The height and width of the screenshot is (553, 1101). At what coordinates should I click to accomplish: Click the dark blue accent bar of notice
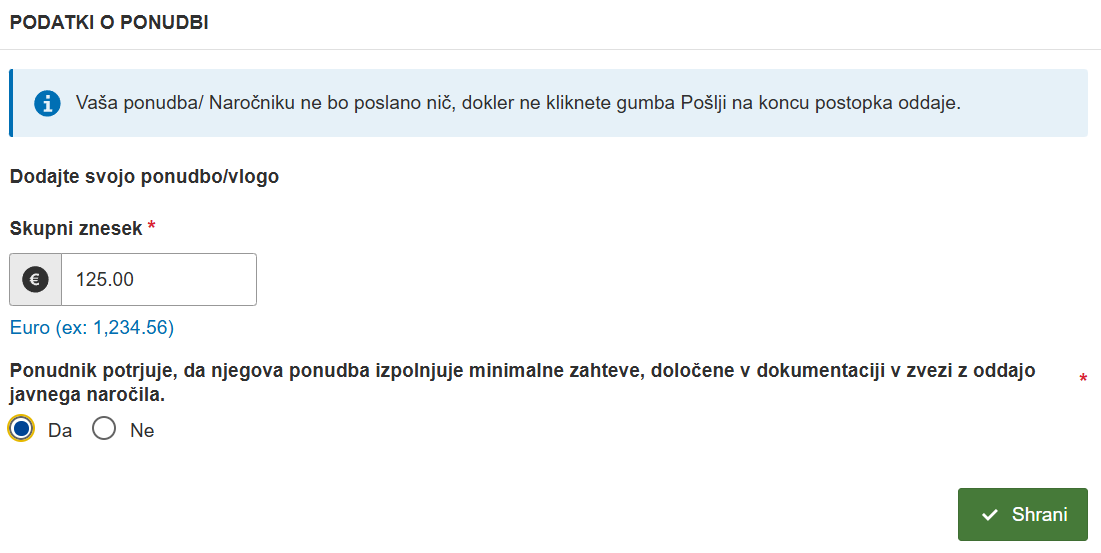click(11, 103)
